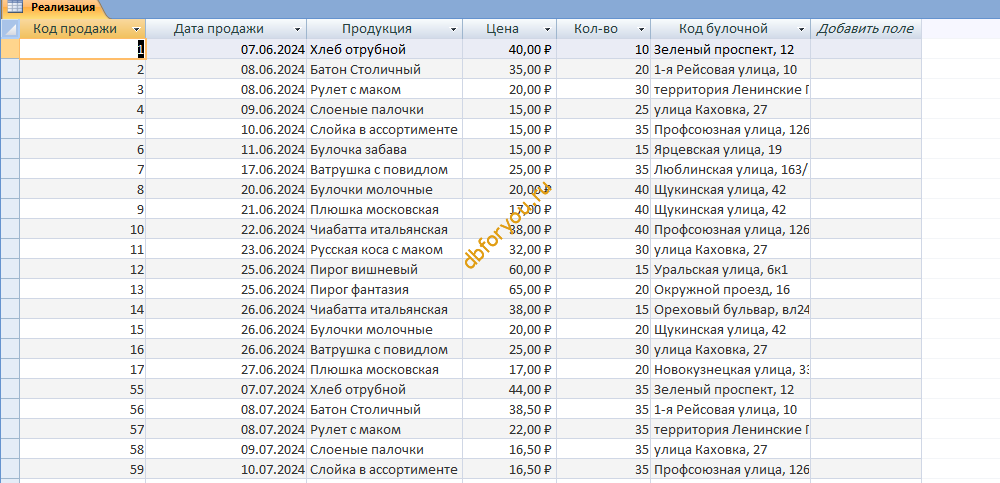Click the Ярцевская улица, 19 address cell
This screenshot has height=483, width=1000.
point(731,150)
